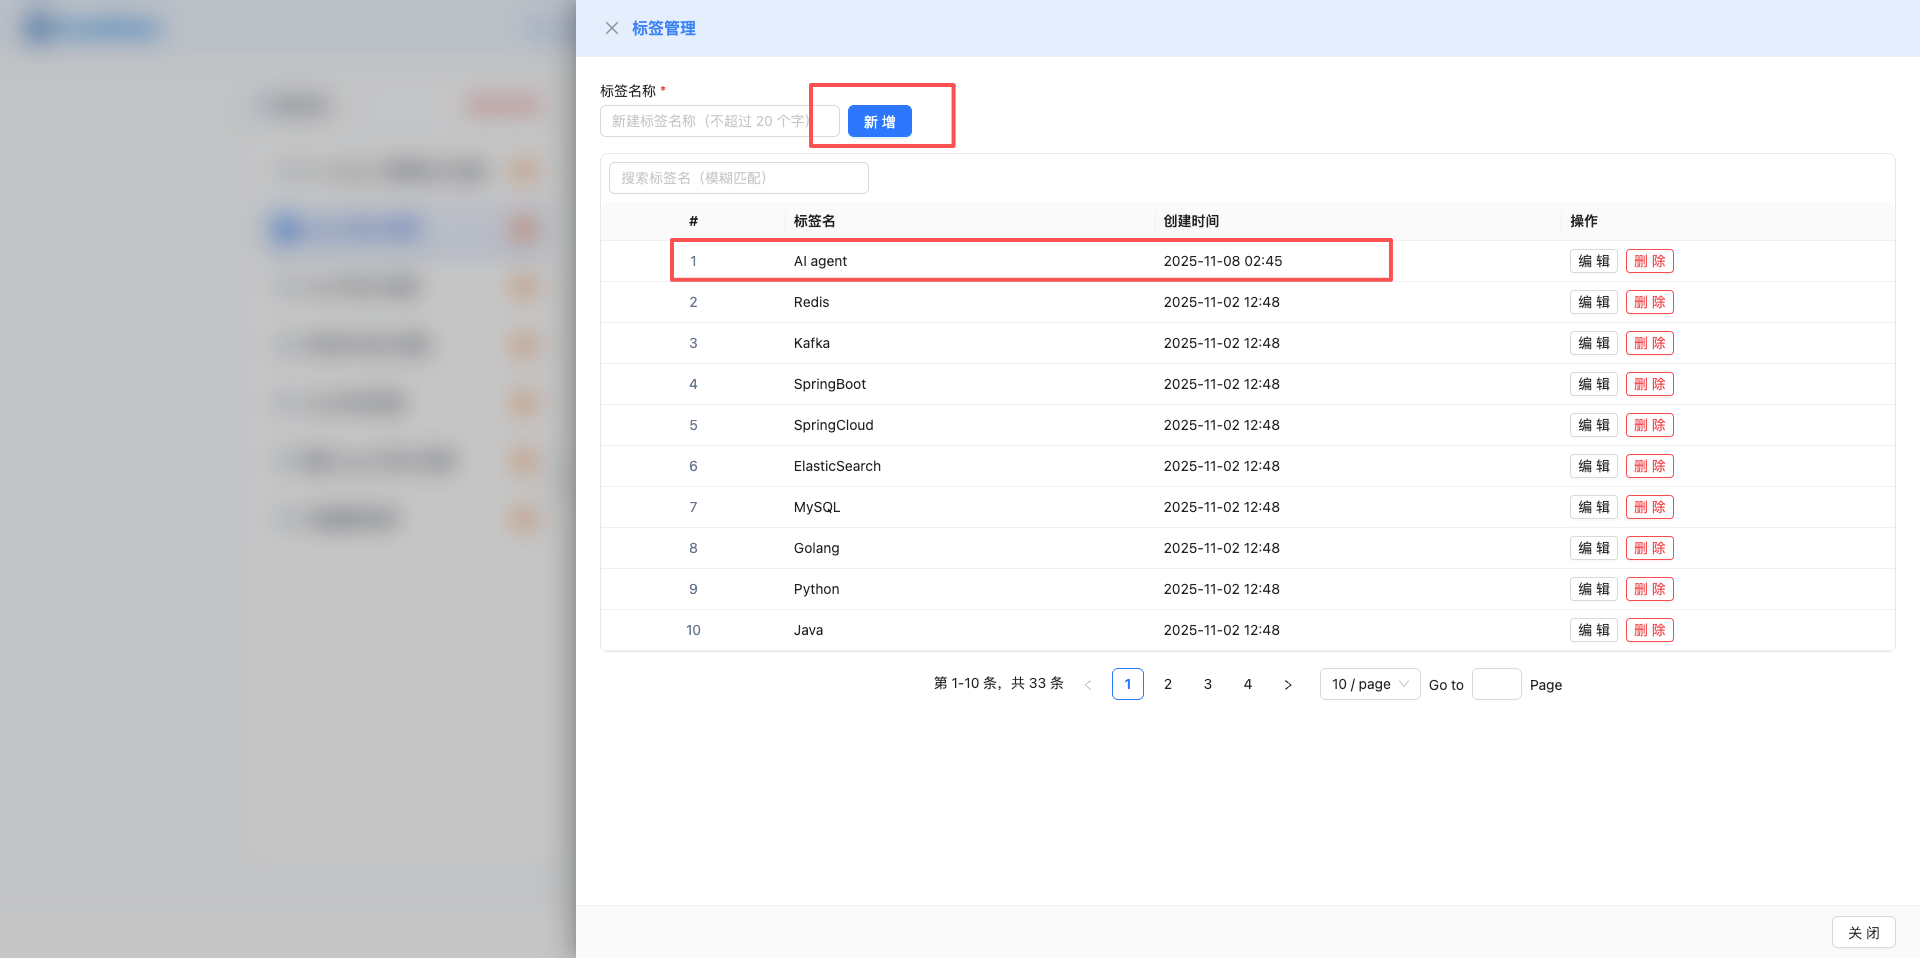Edit the ElasticSearch tag
This screenshot has width=1920, height=958.
pyautogui.click(x=1593, y=466)
